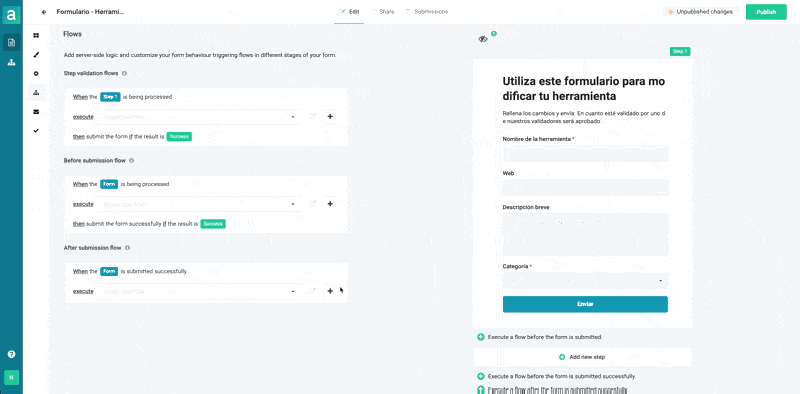Toggle the hidden-fields eye icon above the form preview
The image size is (800, 394).
click(x=483, y=39)
